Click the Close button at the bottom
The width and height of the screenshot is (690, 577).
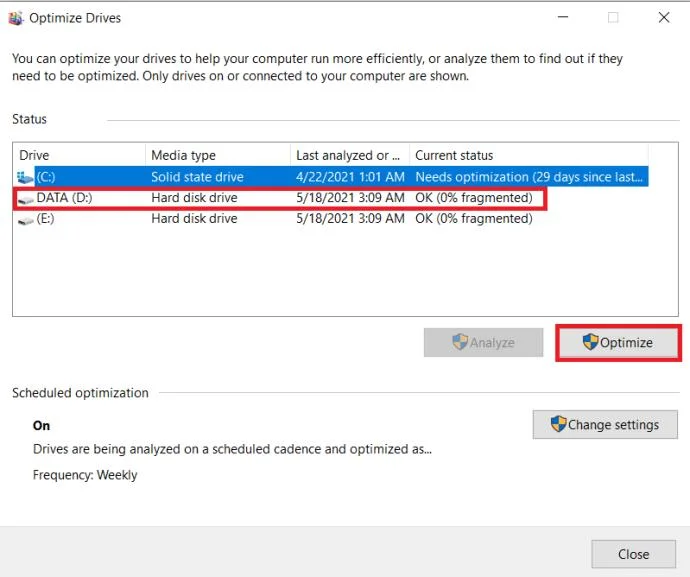tap(634, 554)
